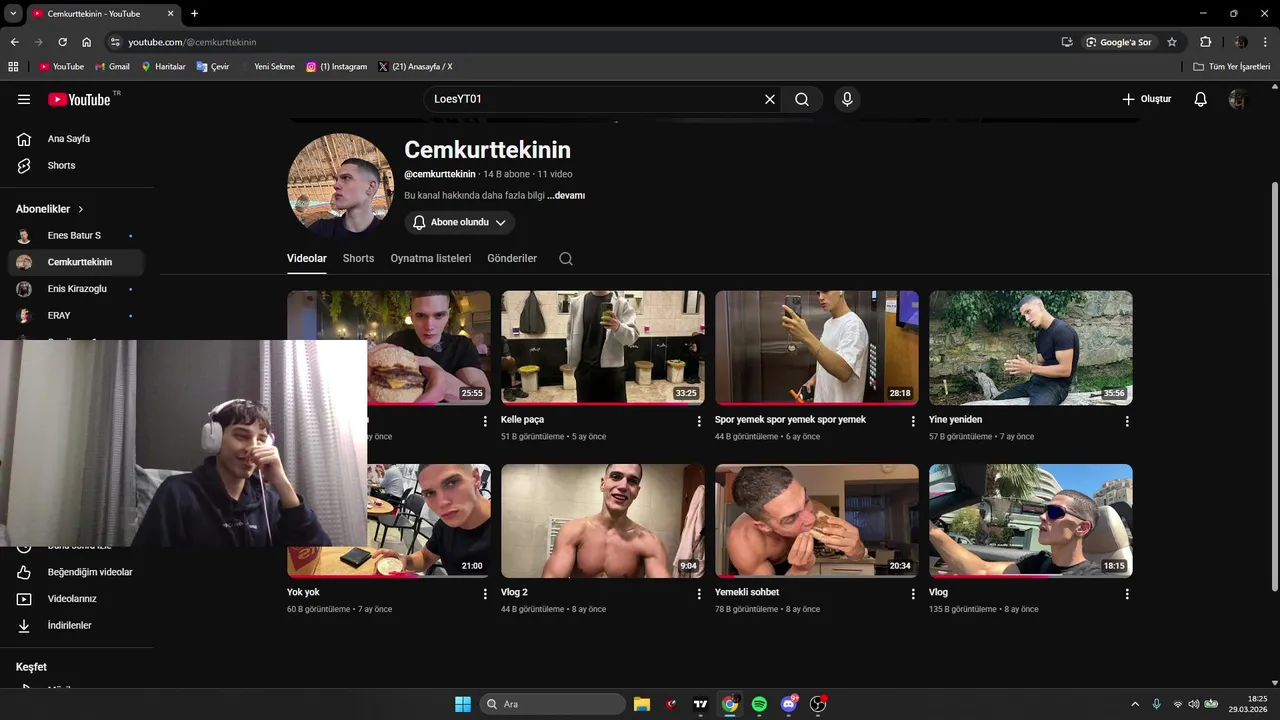Open Tüm Yer İşaretleri folder
This screenshot has height=720, width=1280.
pos(1232,66)
